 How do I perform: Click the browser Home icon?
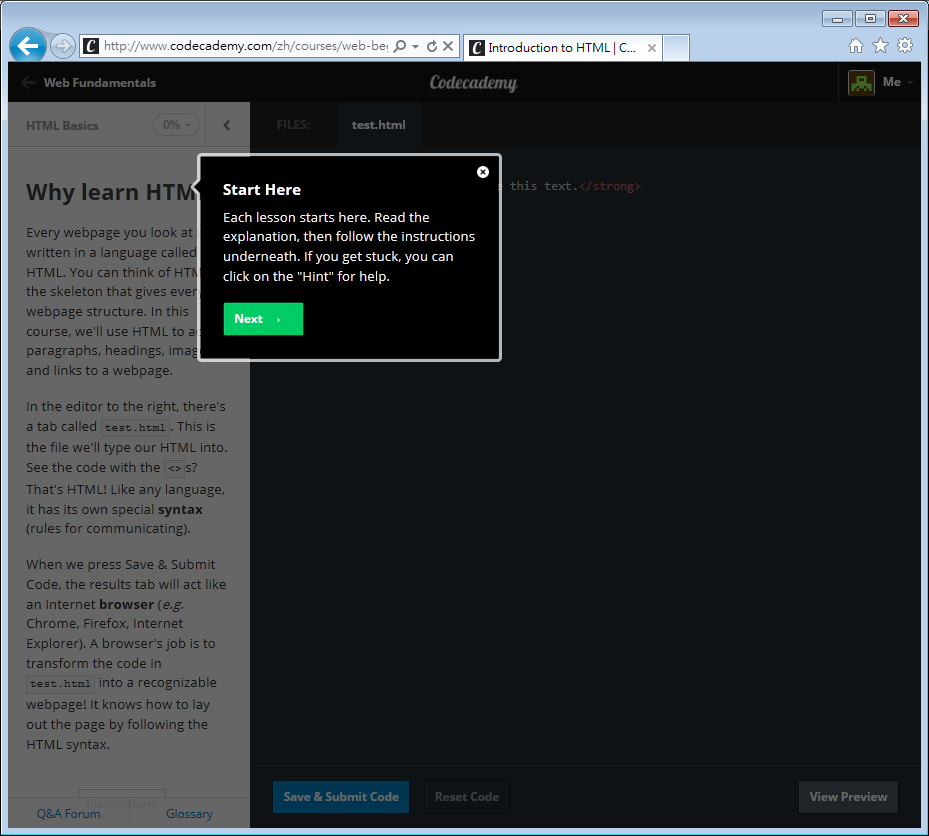pos(856,46)
